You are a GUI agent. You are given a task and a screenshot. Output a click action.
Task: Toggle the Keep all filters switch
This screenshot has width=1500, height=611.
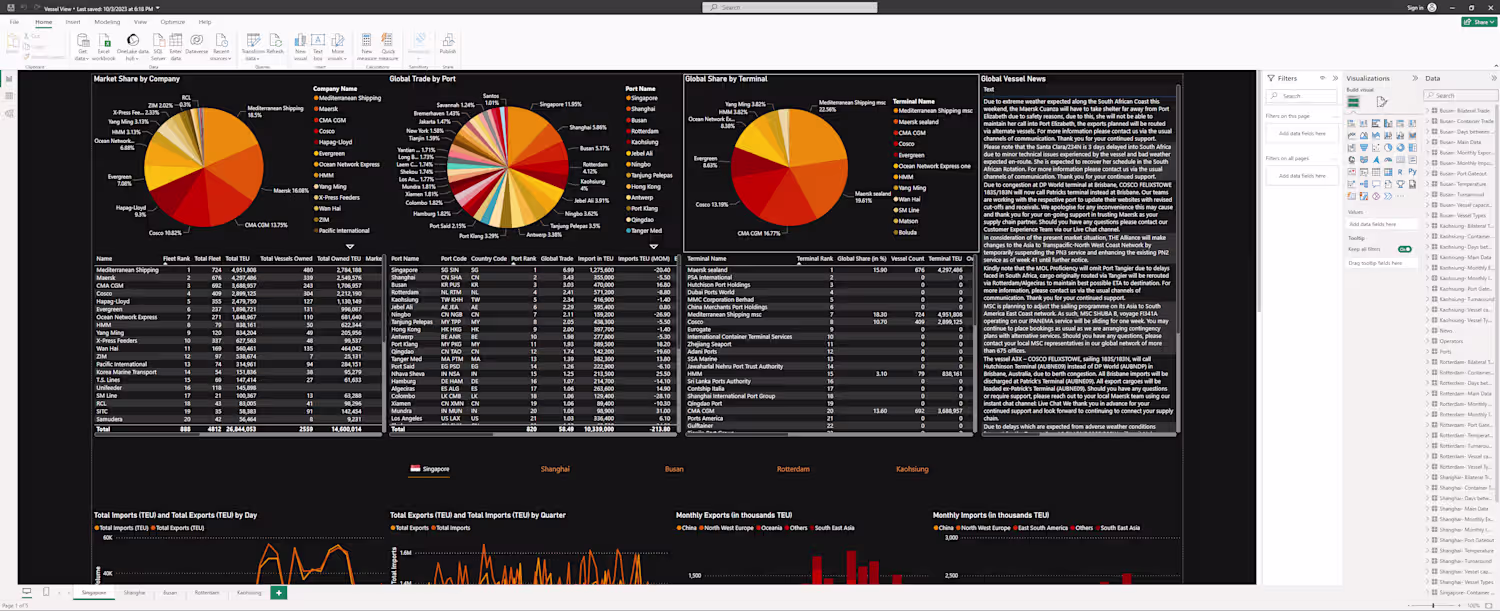tap(1405, 249)
